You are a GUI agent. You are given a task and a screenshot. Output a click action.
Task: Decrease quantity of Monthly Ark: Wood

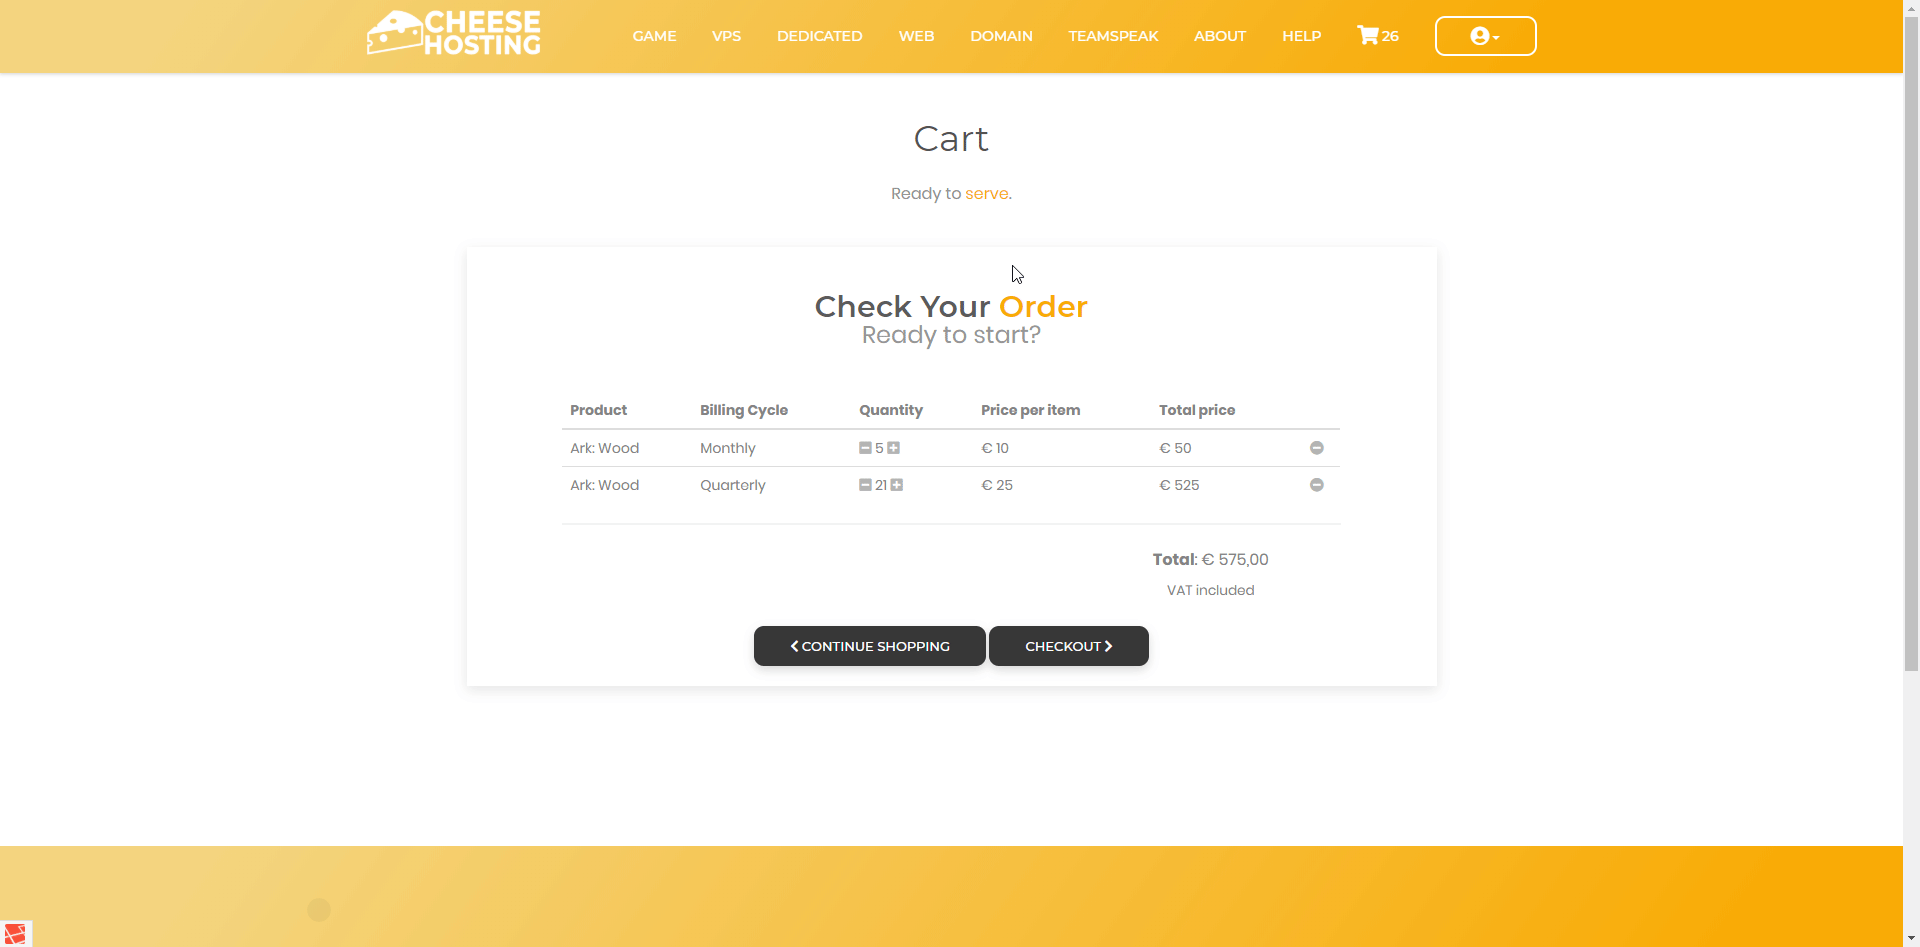tap(865, 448)
